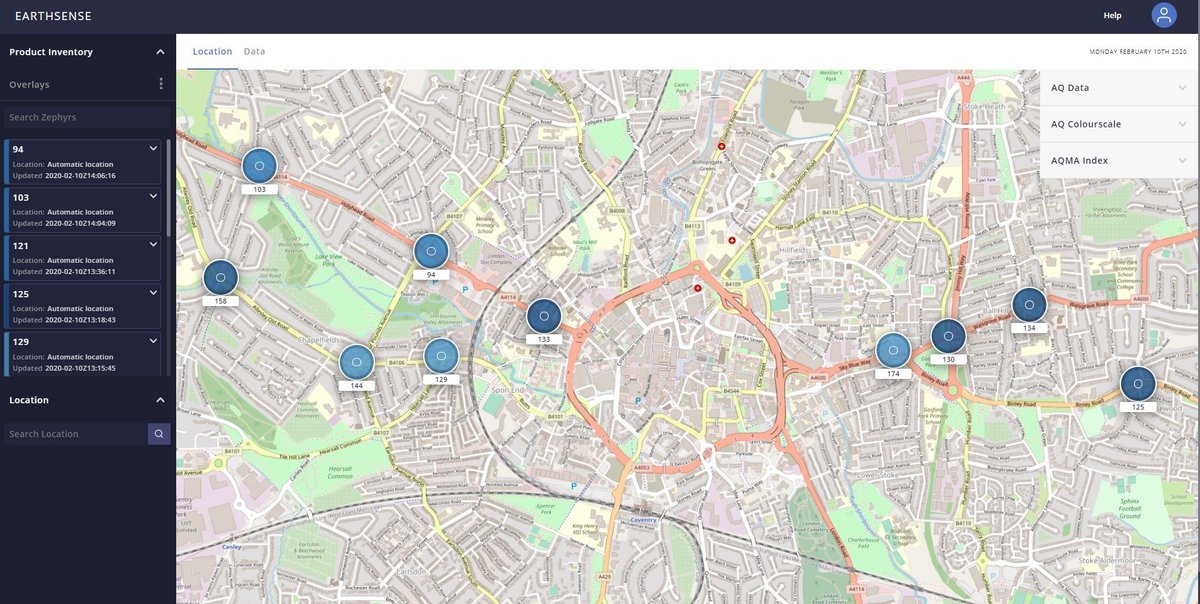The height and width of the screenshot is (604, 1200).
Task: Expand the AQ Data panel
Action: coord(1119,88)
